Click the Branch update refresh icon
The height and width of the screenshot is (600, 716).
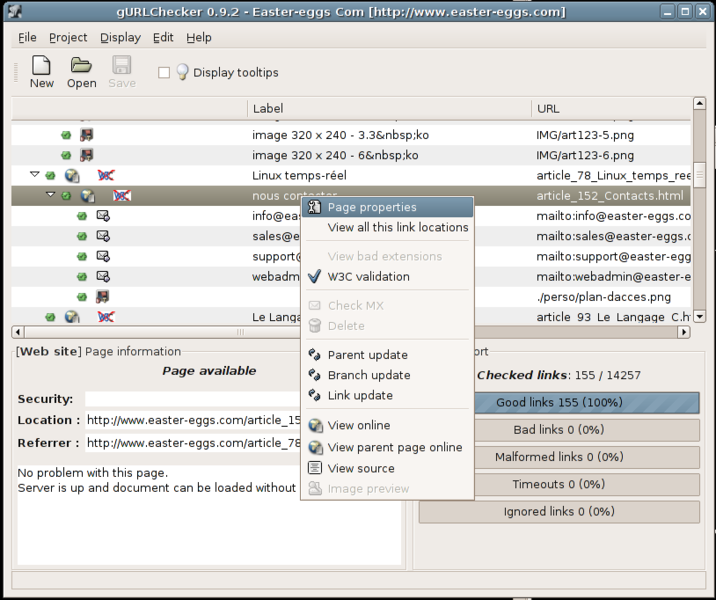click(314, 374)
